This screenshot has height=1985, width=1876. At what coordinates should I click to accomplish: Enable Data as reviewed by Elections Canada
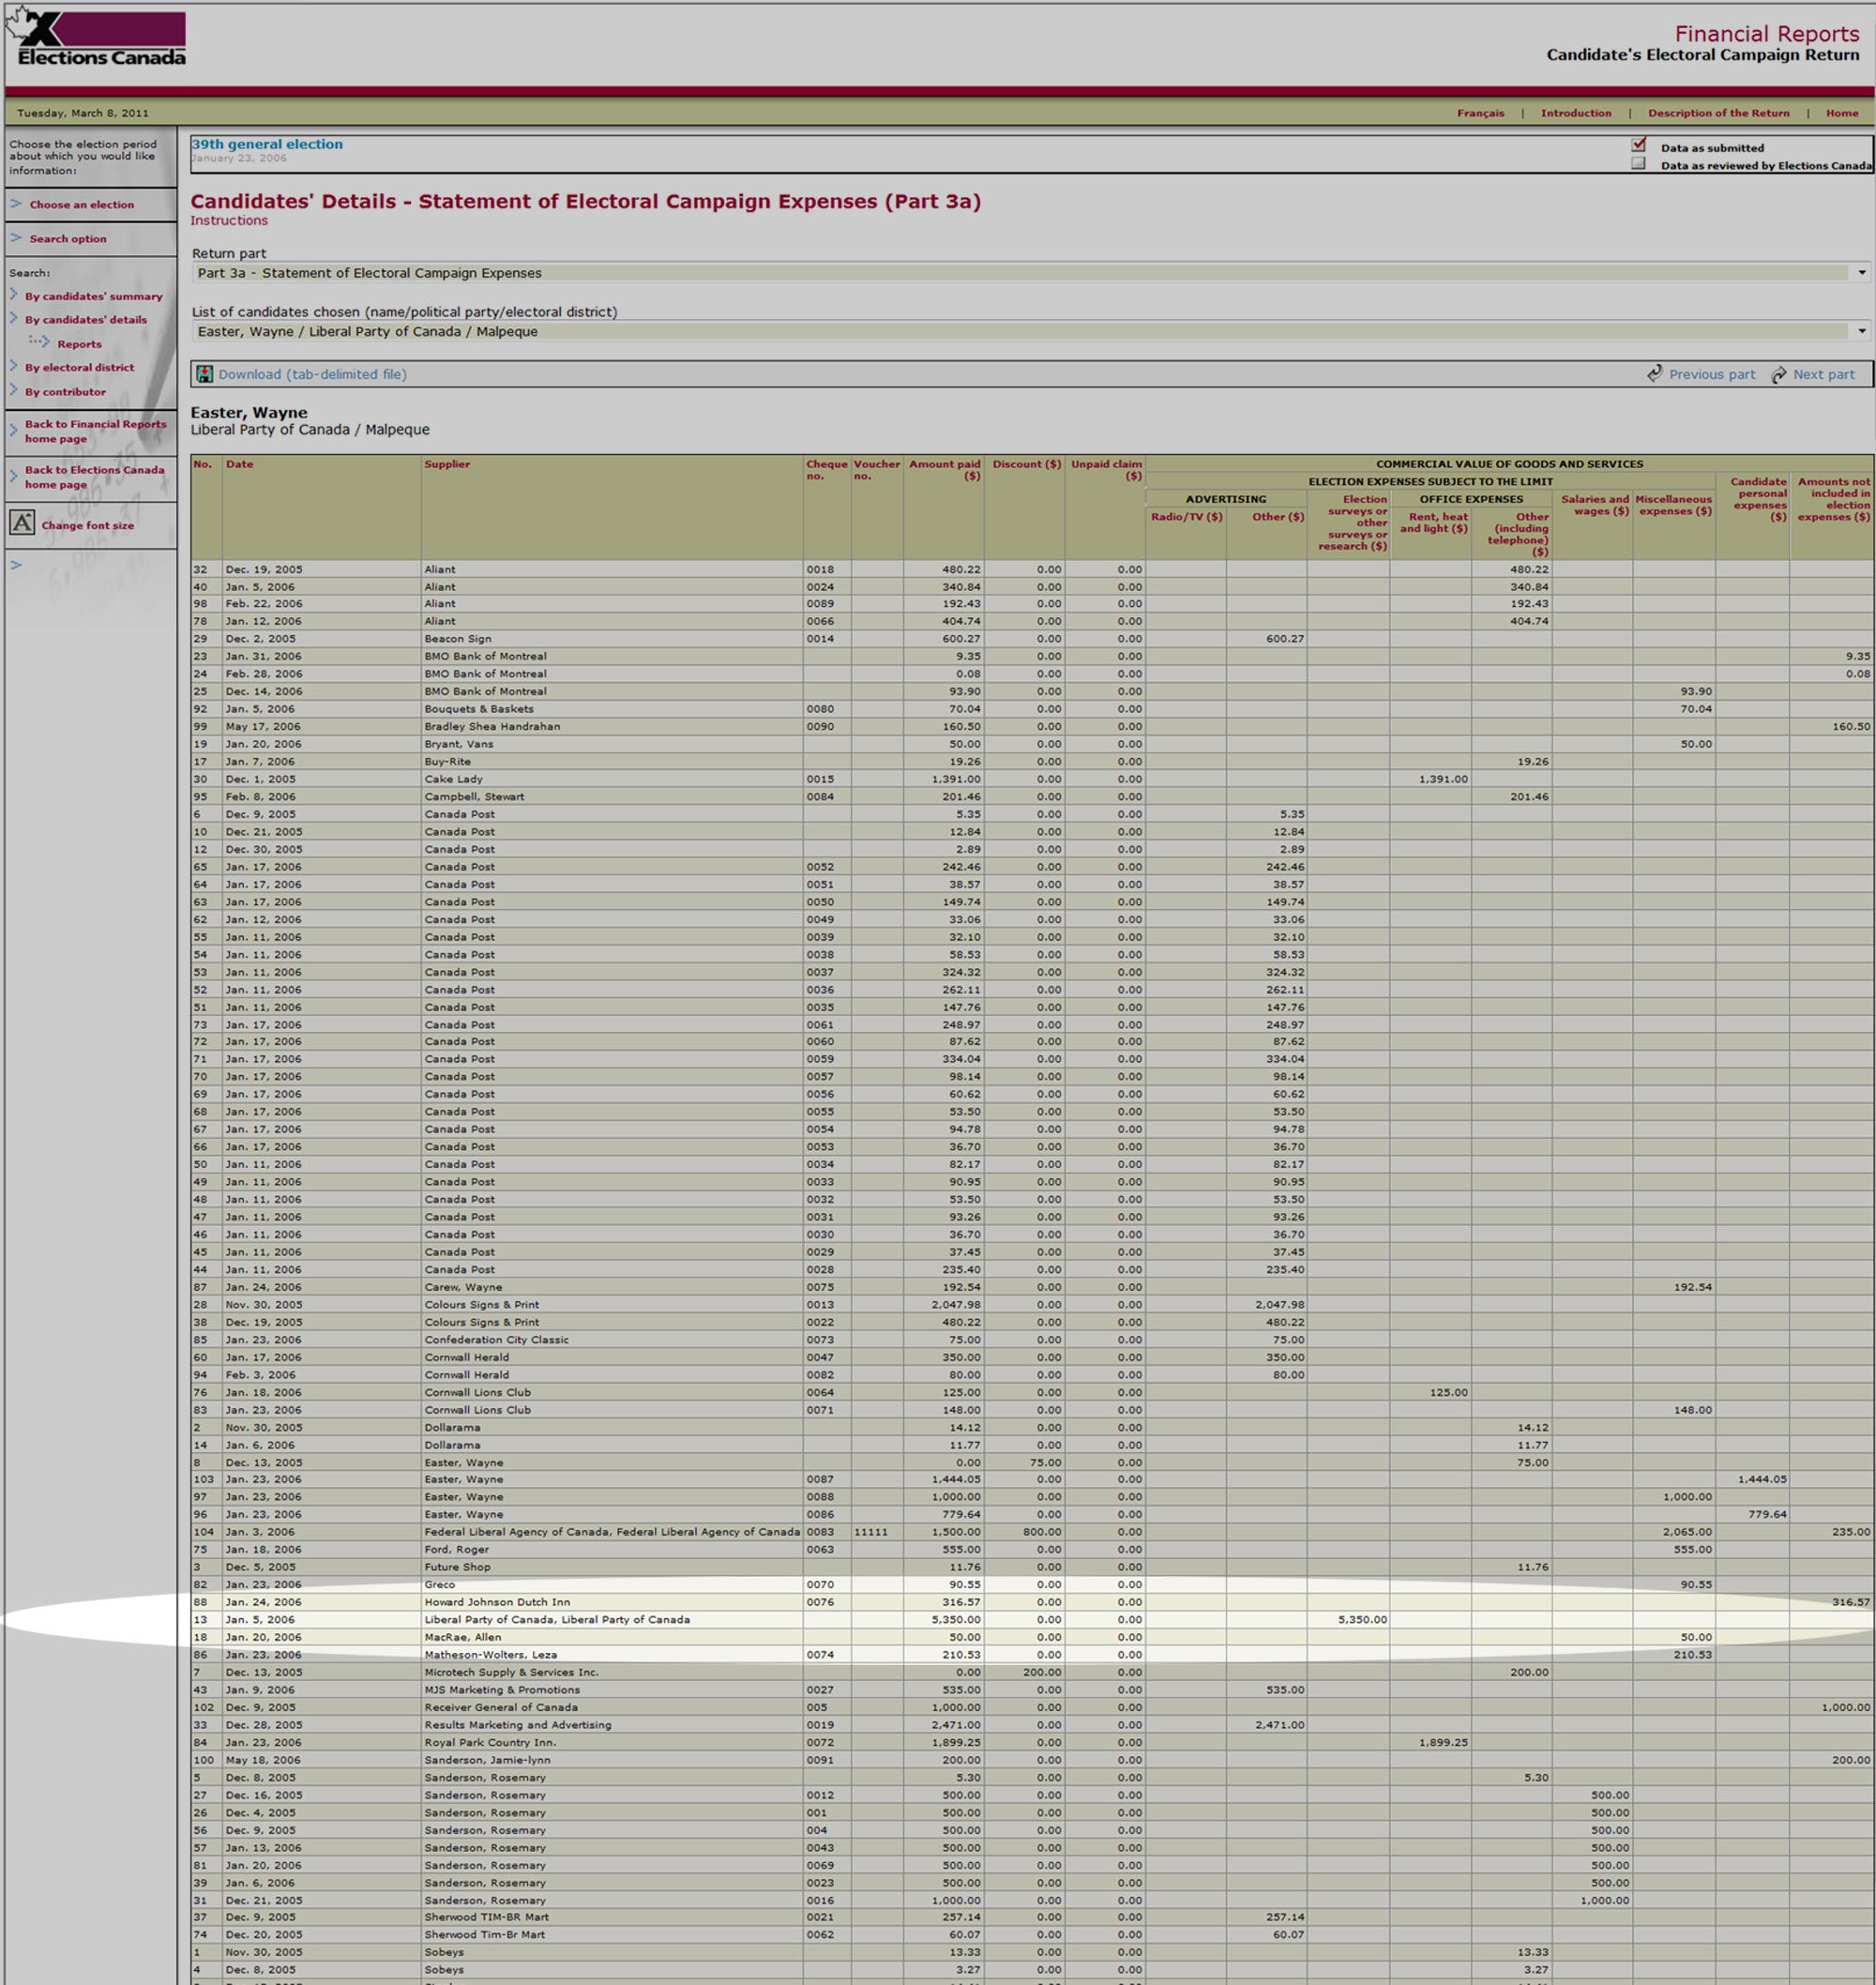coord(1638,164)
